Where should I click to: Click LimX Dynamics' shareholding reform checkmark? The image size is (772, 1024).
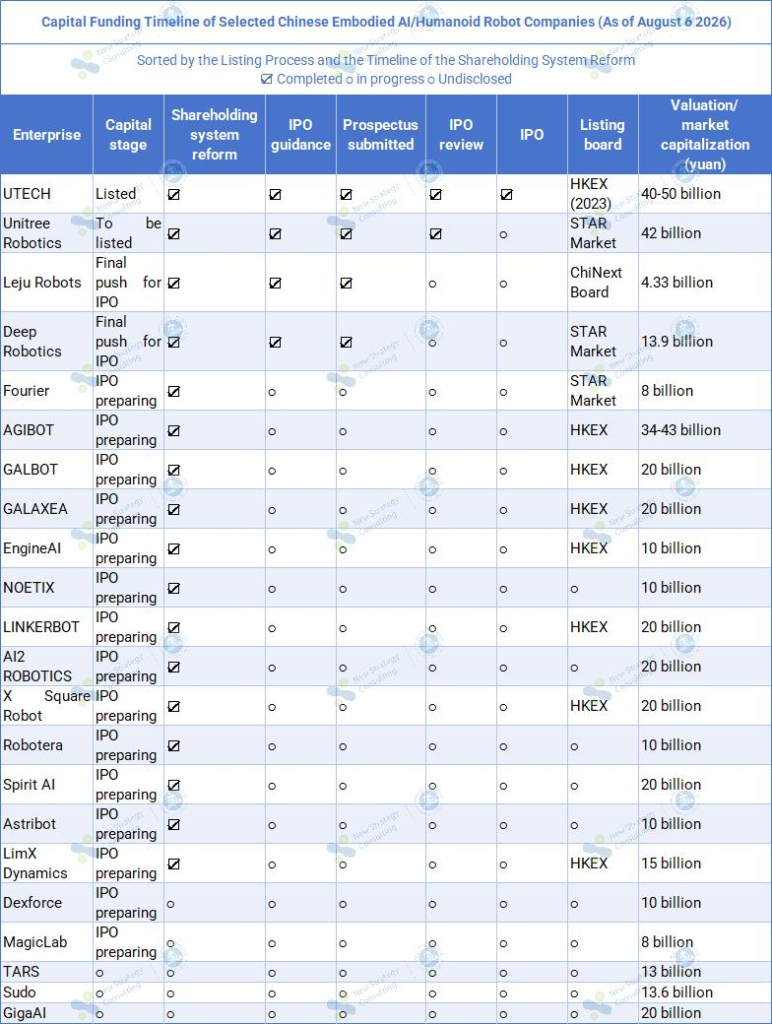pyautogui.click(x=174, y=864)
